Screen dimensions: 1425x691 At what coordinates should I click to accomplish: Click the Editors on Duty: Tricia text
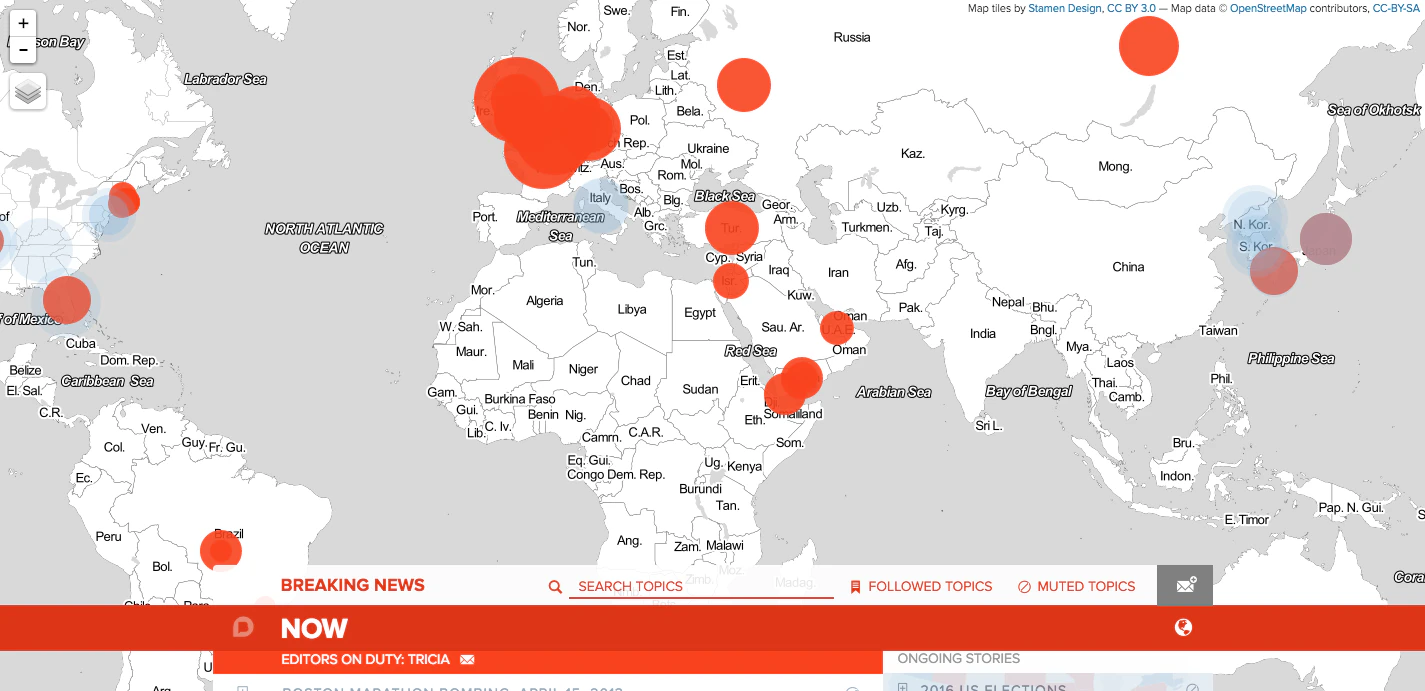click(365, 660)
